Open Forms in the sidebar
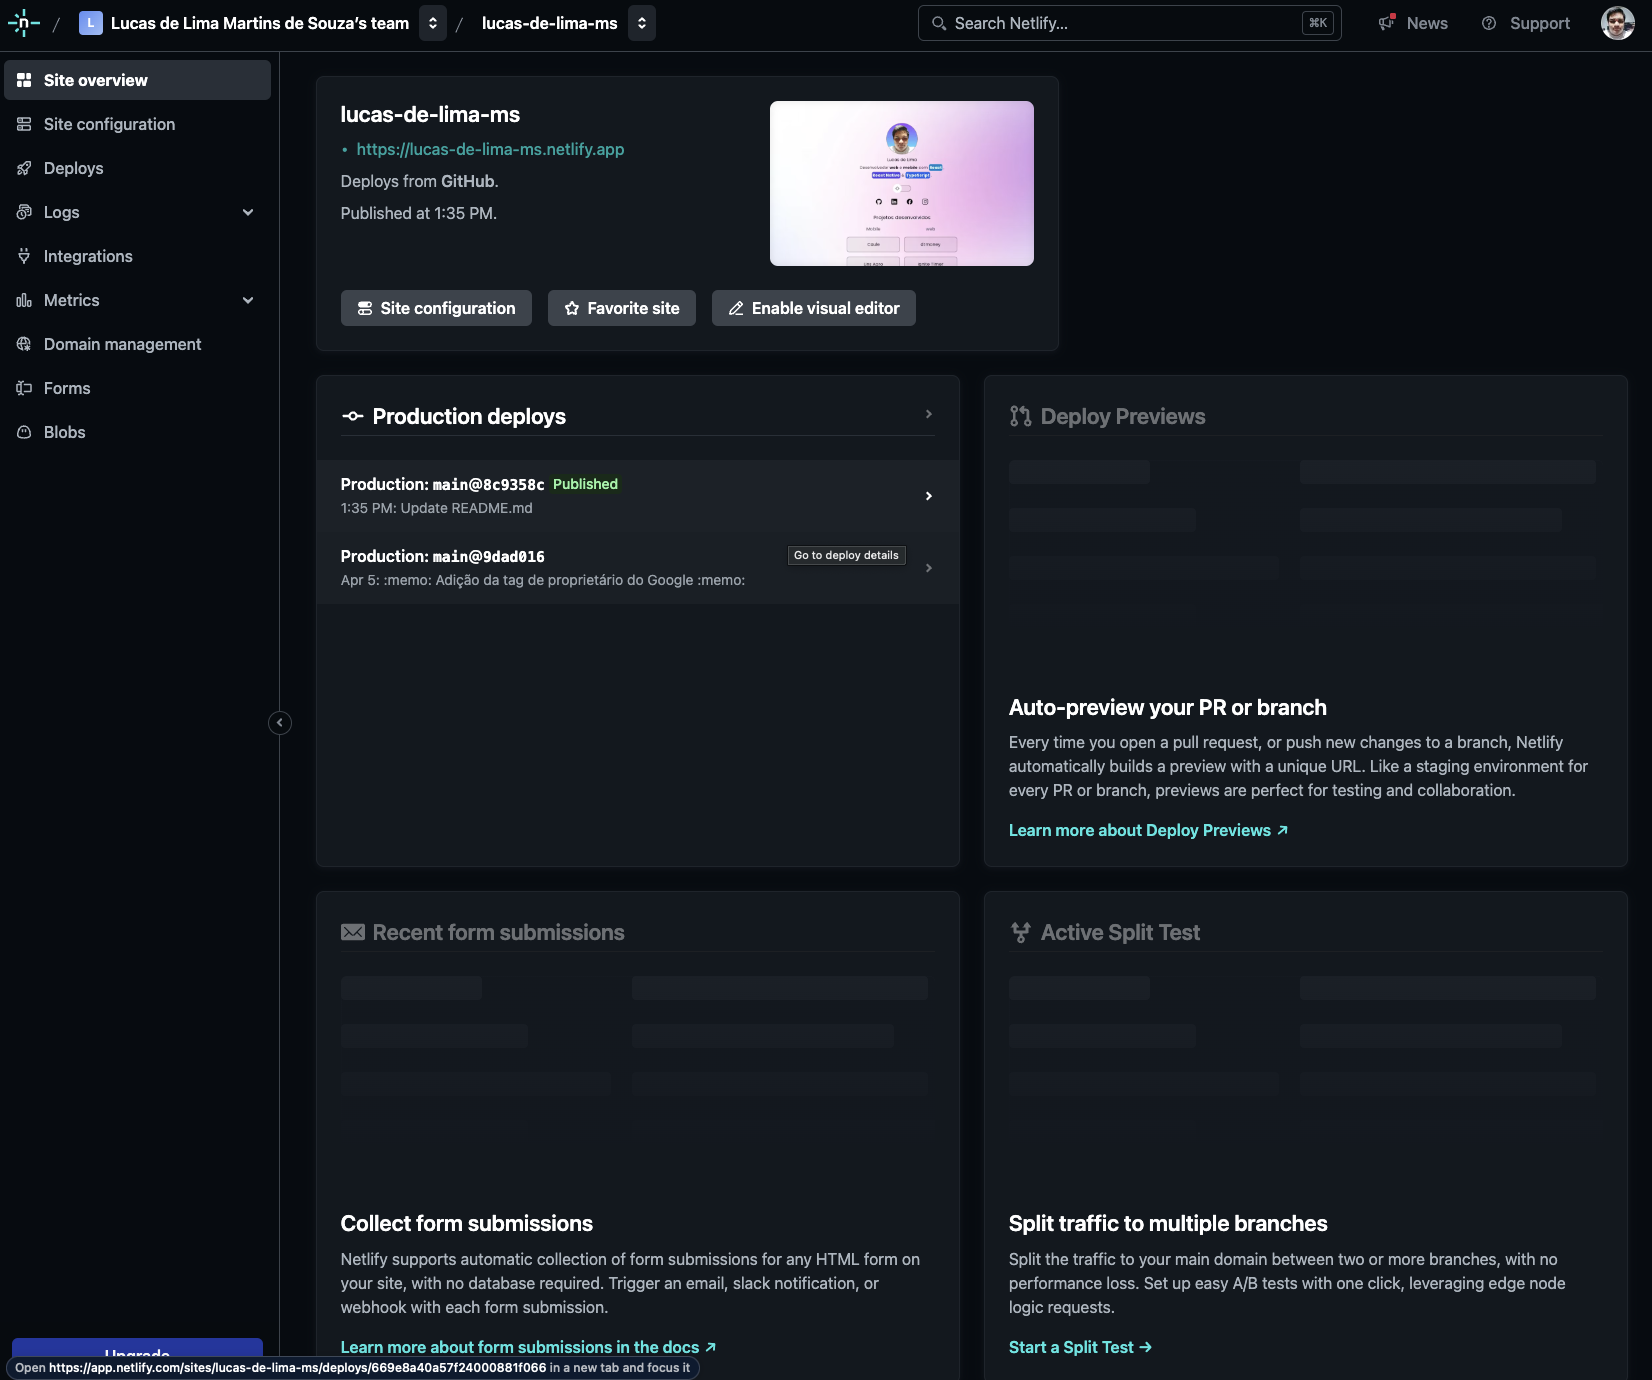1652x1380 pixels. [138, 388]
